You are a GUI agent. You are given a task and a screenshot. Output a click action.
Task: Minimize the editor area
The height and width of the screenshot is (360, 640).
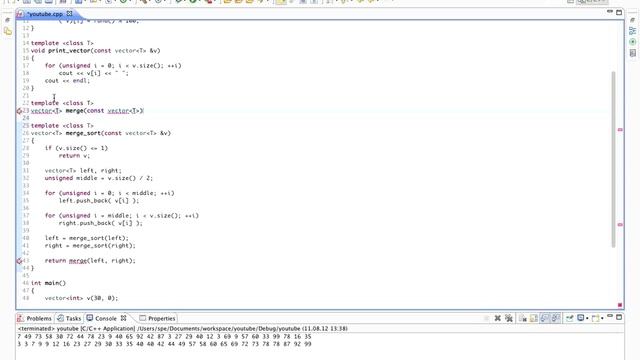pos(610,11)
